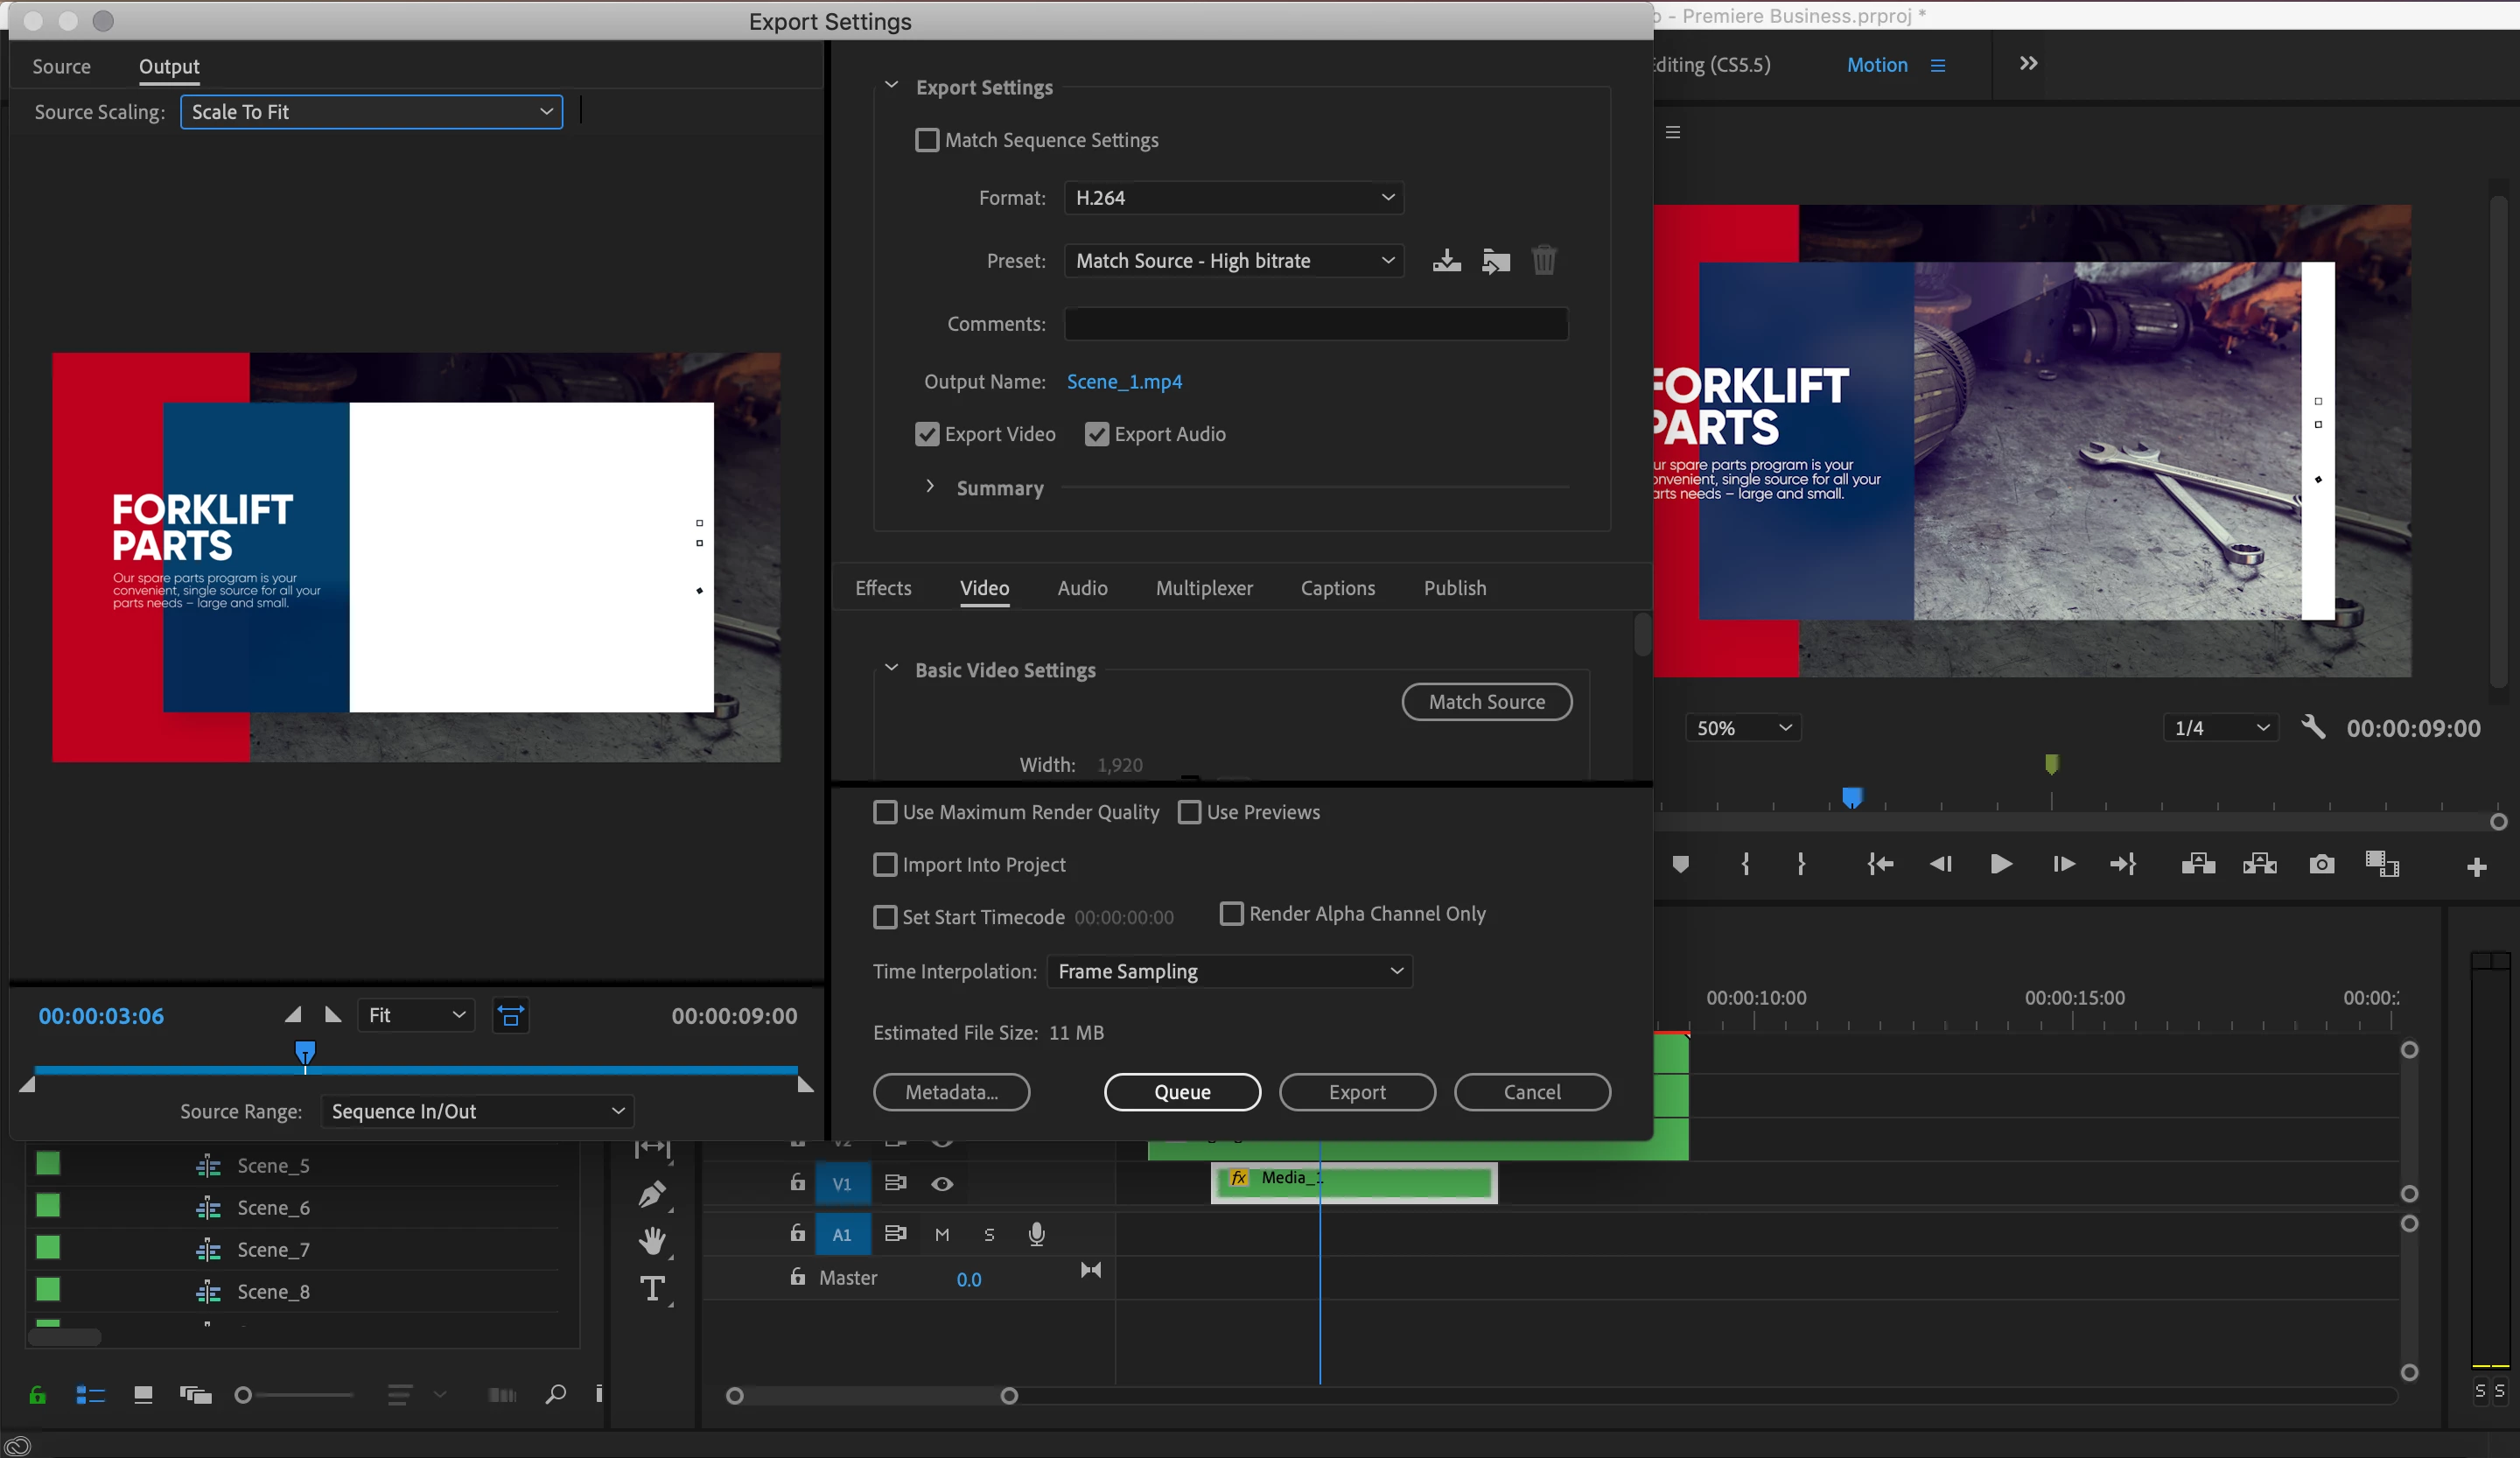This screenshot has width=2520, height=1458.
Task: Select the Hand tool
Action: (652, 1241)
